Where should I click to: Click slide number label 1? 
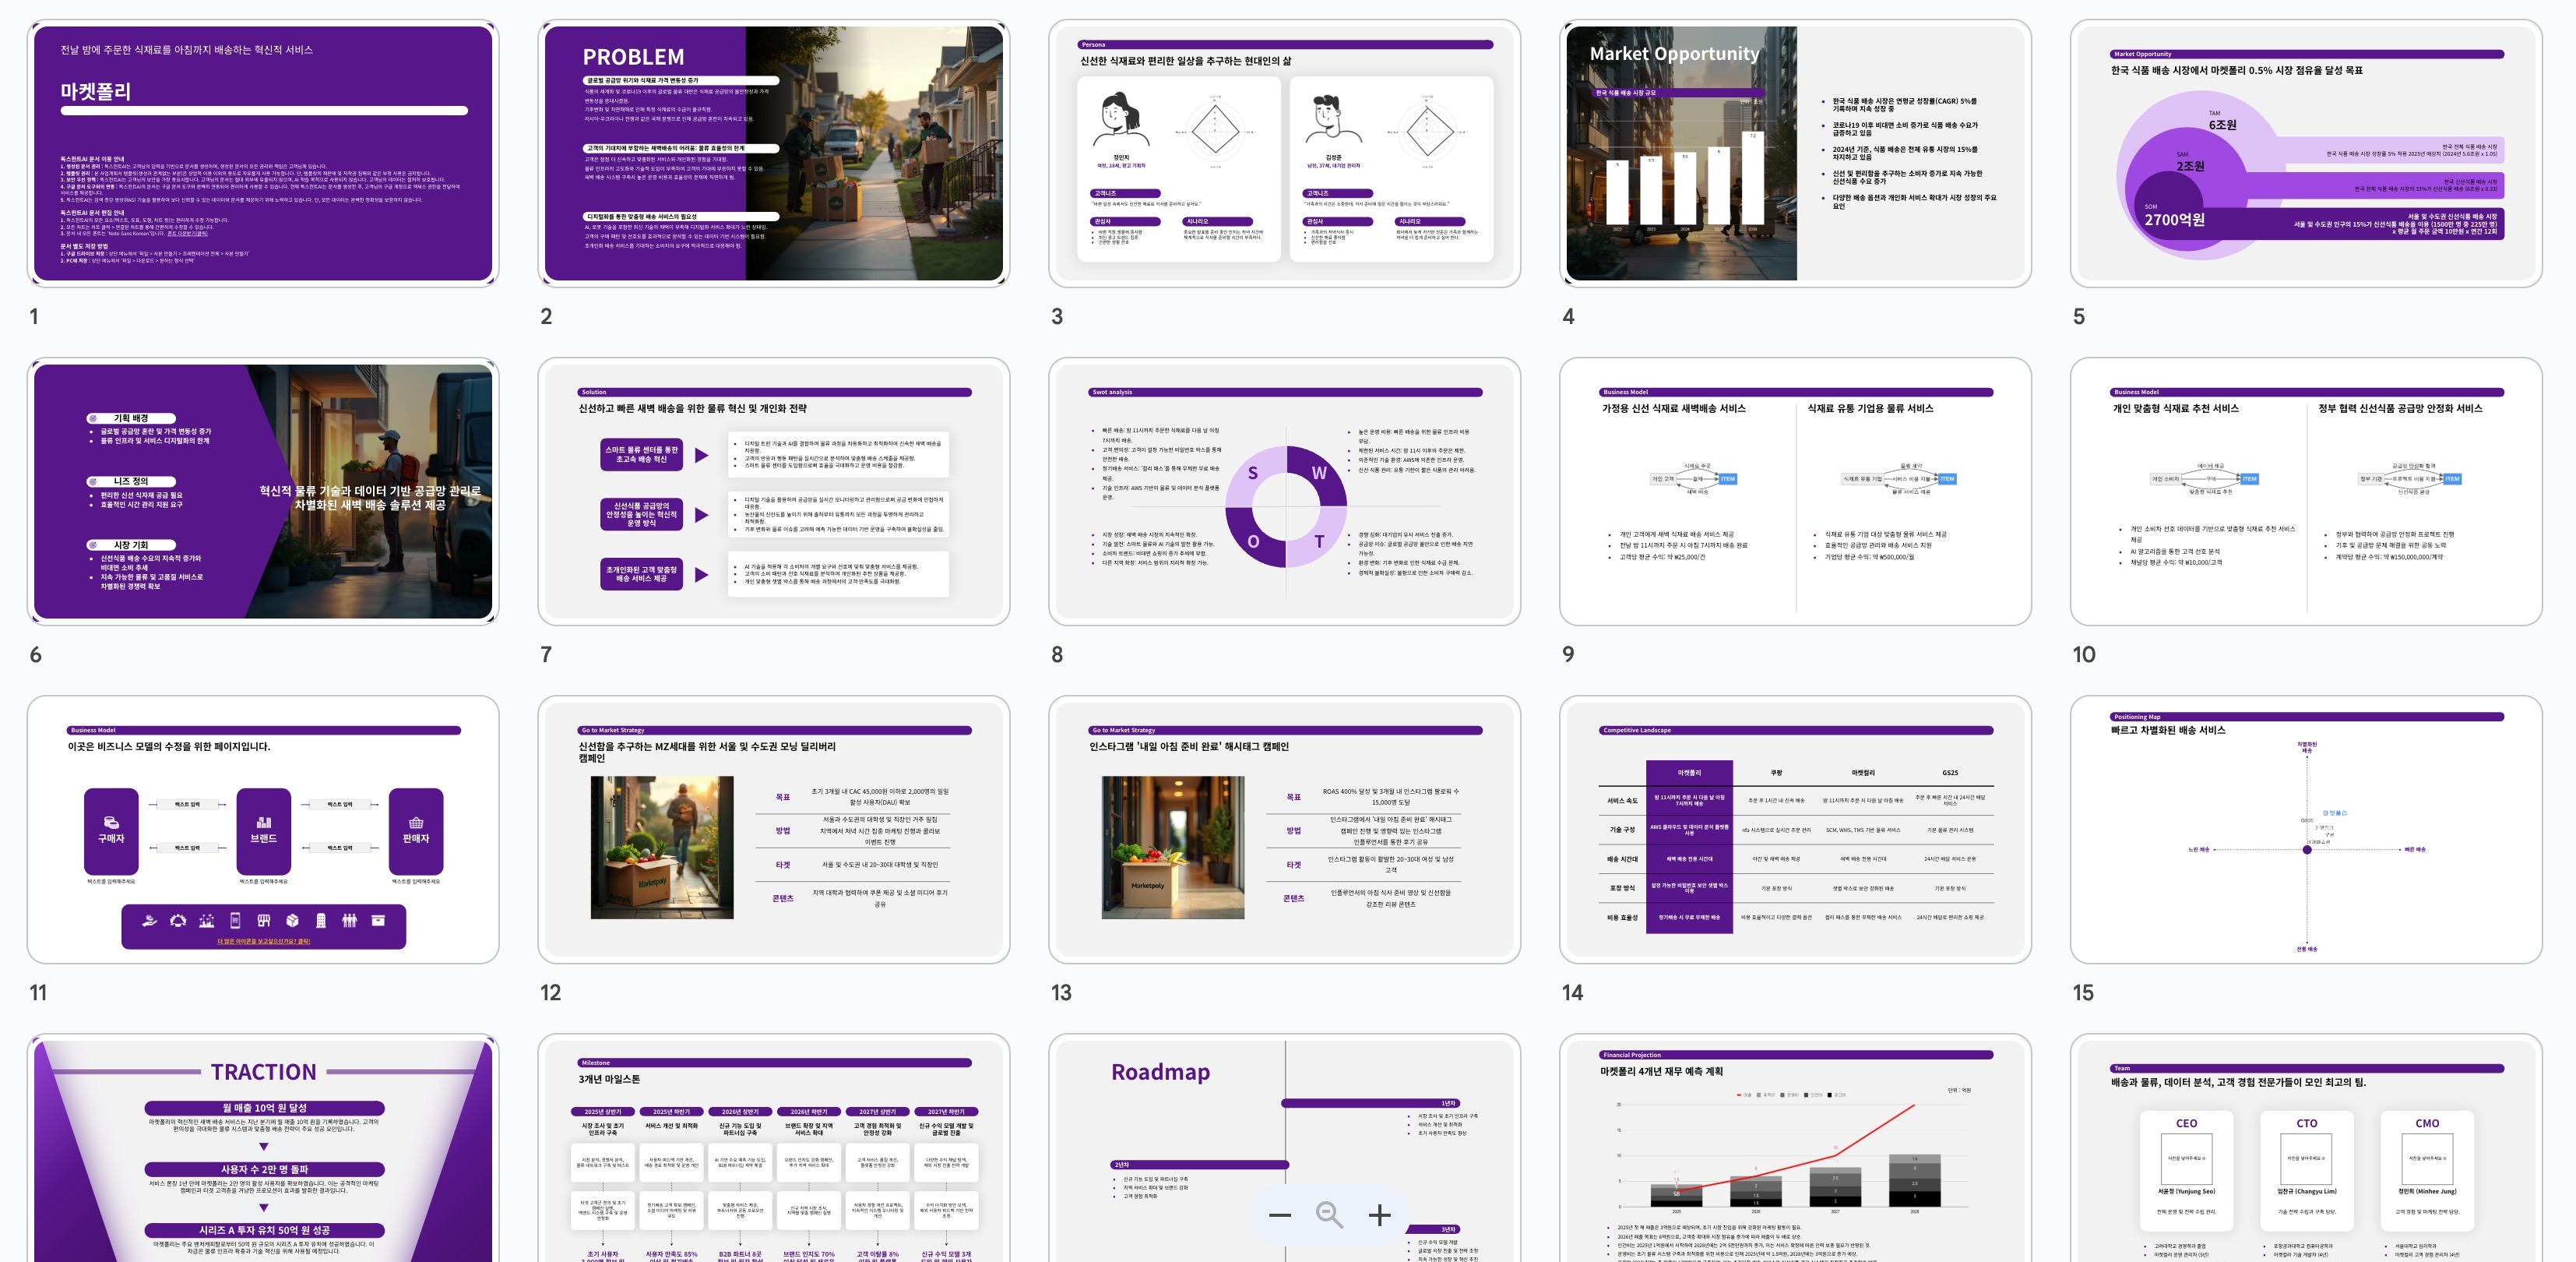pyautogui.click(x=34, y=316)
